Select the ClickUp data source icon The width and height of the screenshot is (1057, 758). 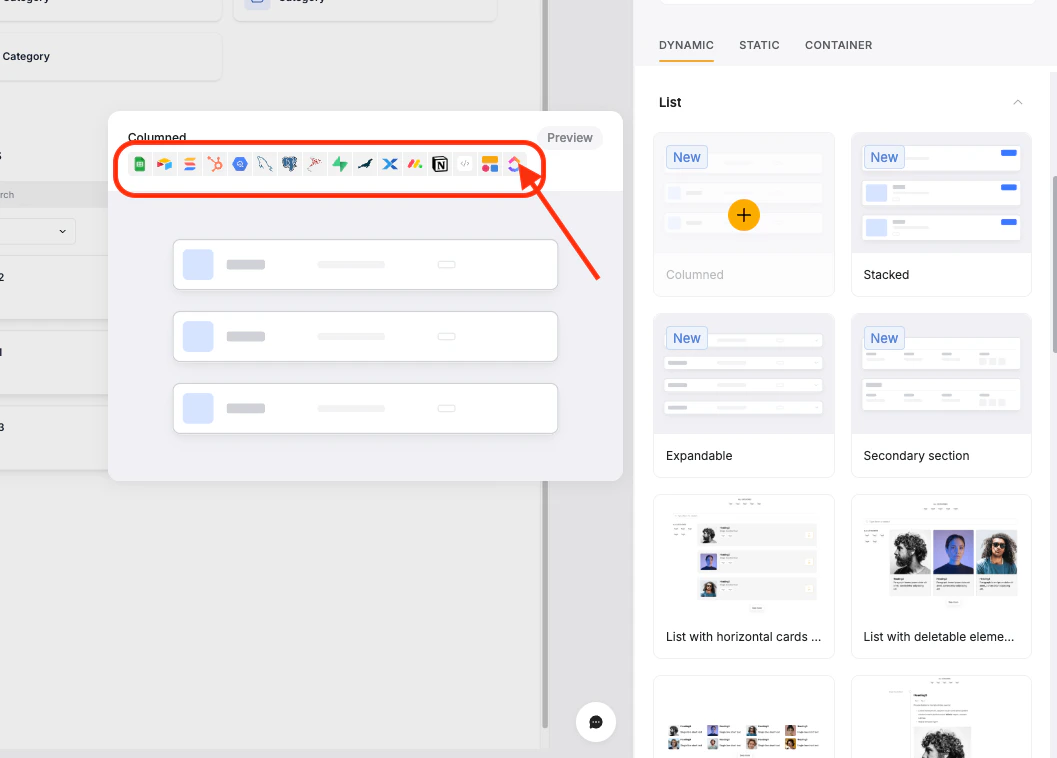tap(514, 164)
